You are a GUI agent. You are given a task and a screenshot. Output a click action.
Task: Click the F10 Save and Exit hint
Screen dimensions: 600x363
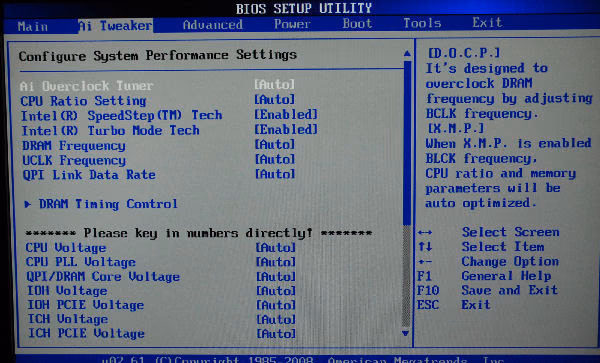(x=487, y=290)
